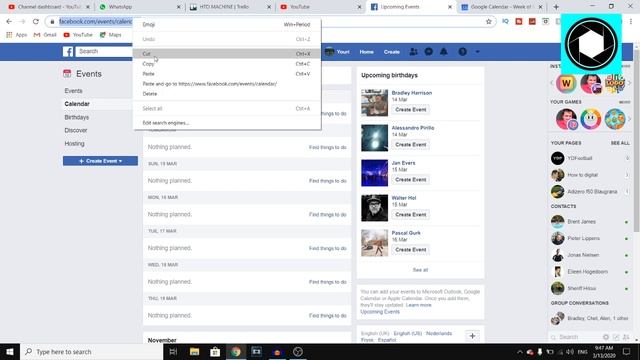Click the Task View taskbar icon

[173, 351]
